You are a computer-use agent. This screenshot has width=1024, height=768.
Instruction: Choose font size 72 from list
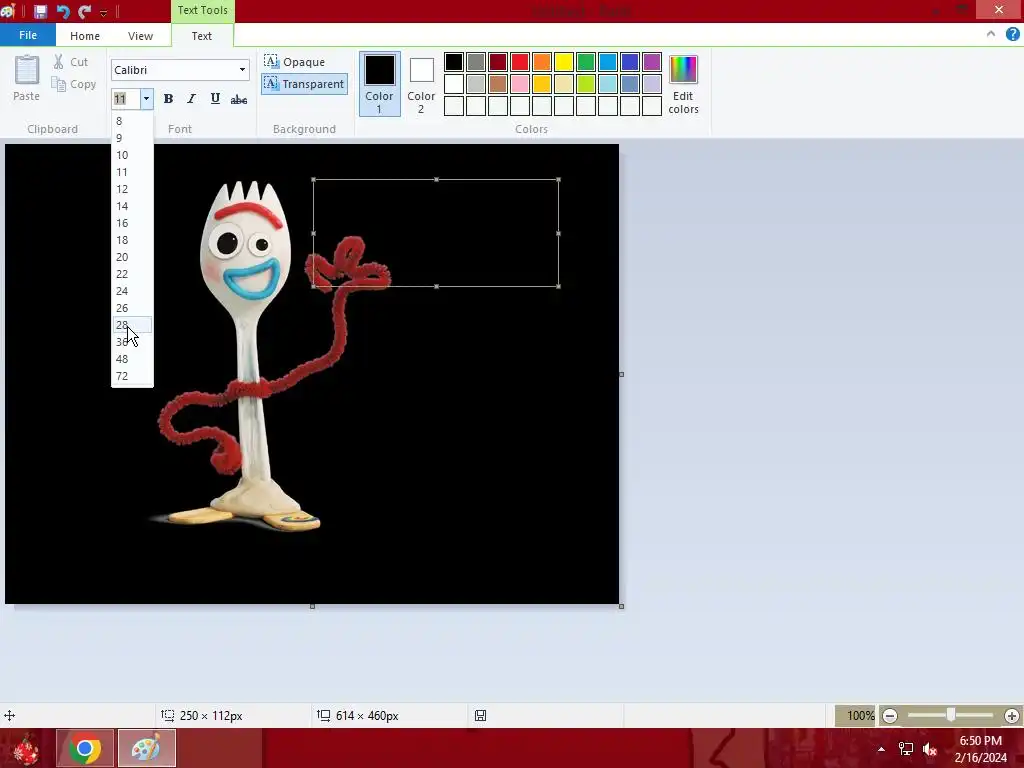(133, 376)
